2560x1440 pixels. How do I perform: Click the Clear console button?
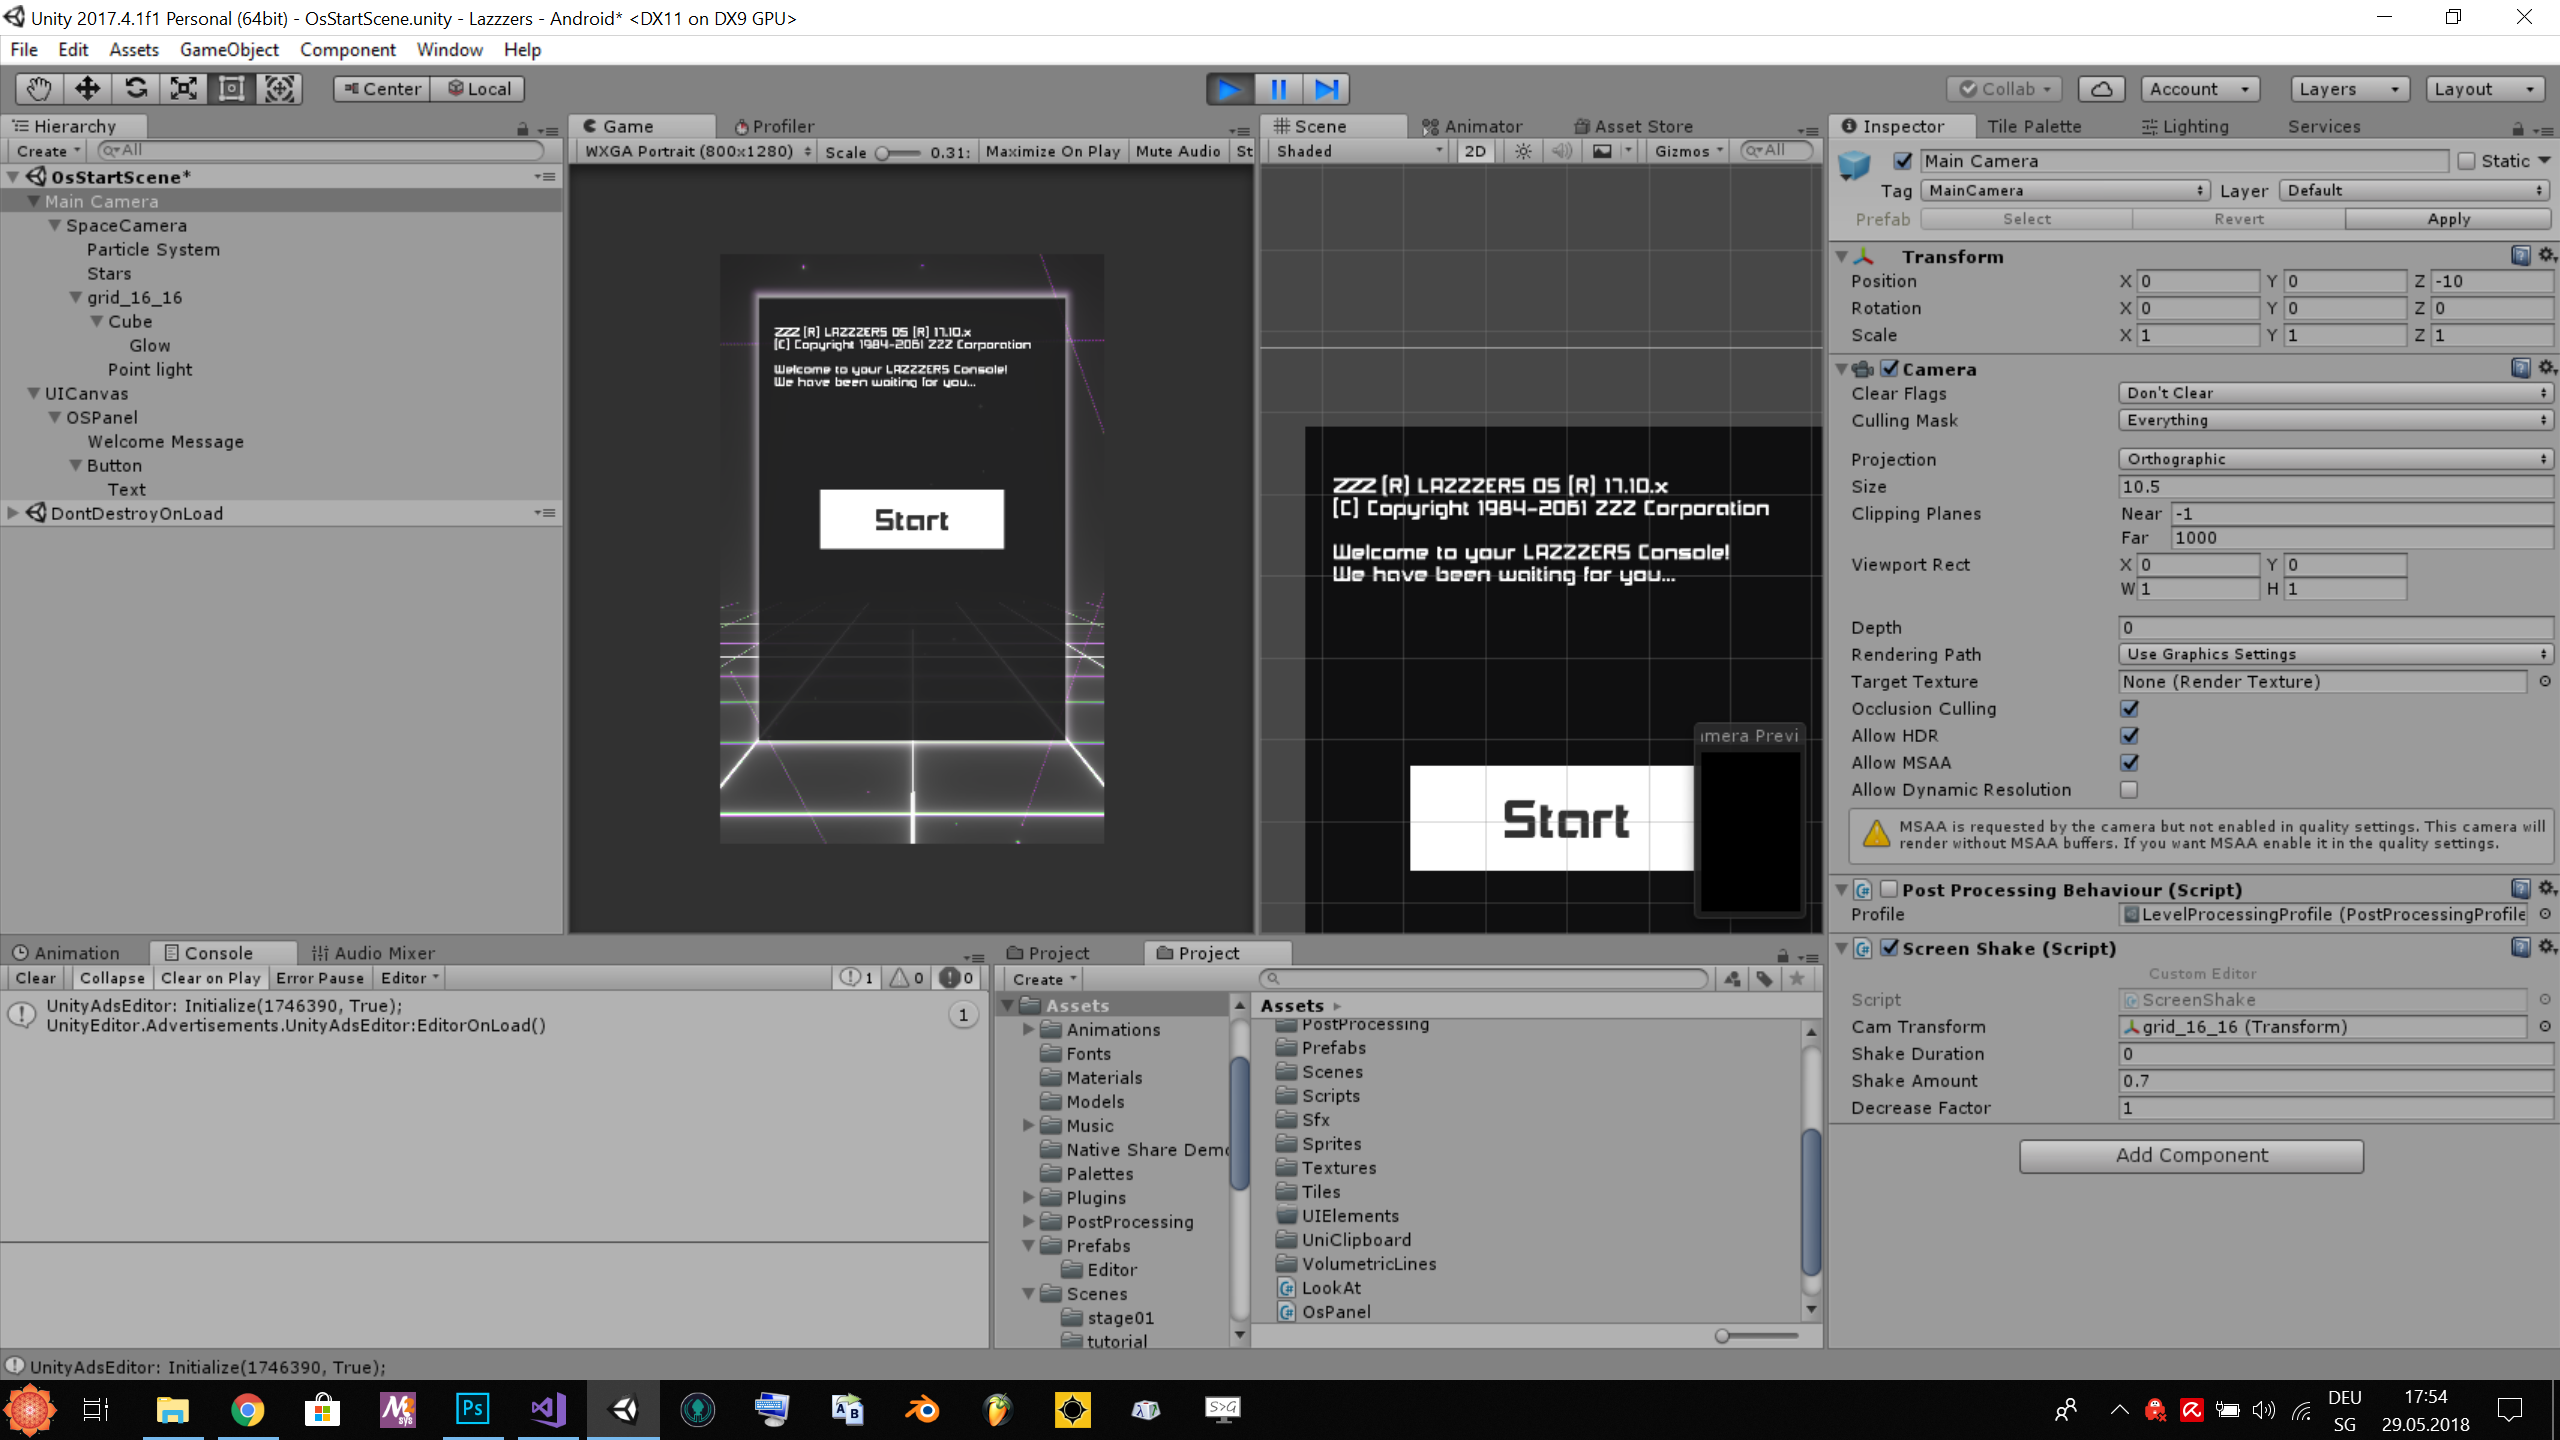coord(35,978)
